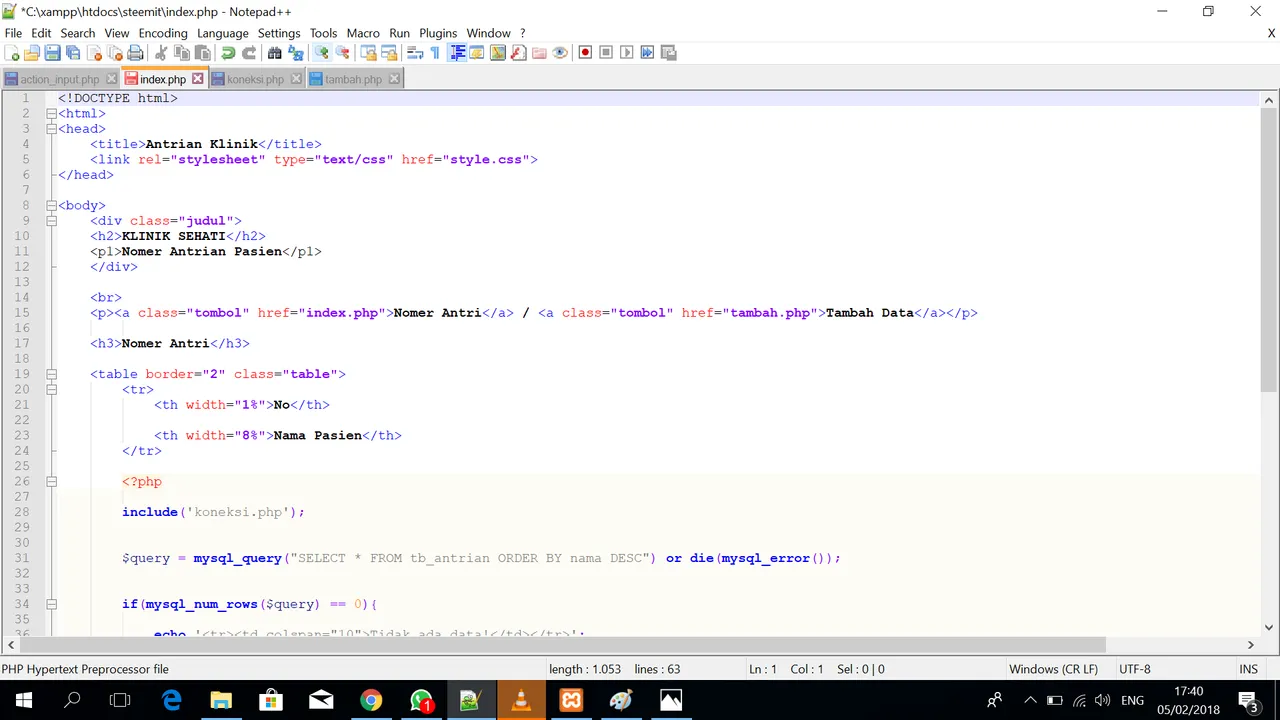Open the Function List panel icon
1280x720 pixels.
point(518,53)
